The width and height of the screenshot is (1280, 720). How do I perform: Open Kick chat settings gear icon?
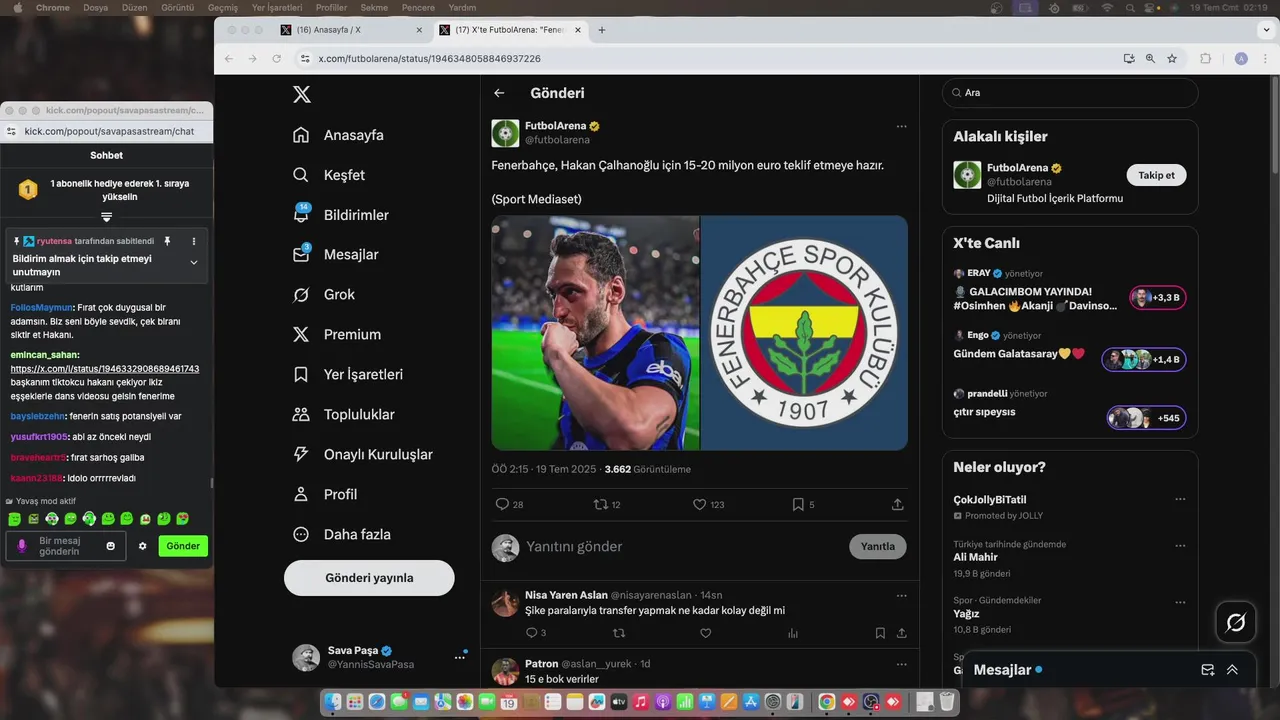(143, 546)
